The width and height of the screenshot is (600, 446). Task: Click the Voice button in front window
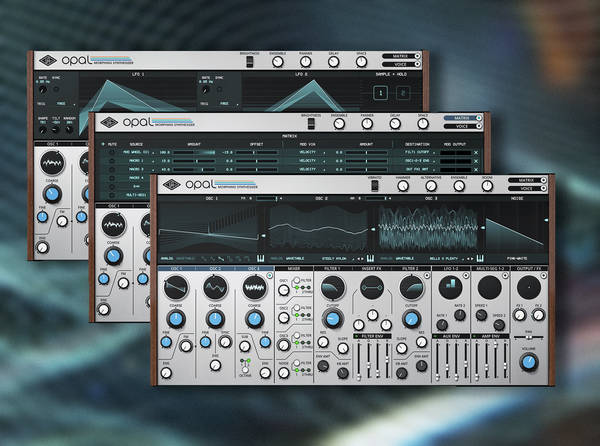click(x=527, y=189)
